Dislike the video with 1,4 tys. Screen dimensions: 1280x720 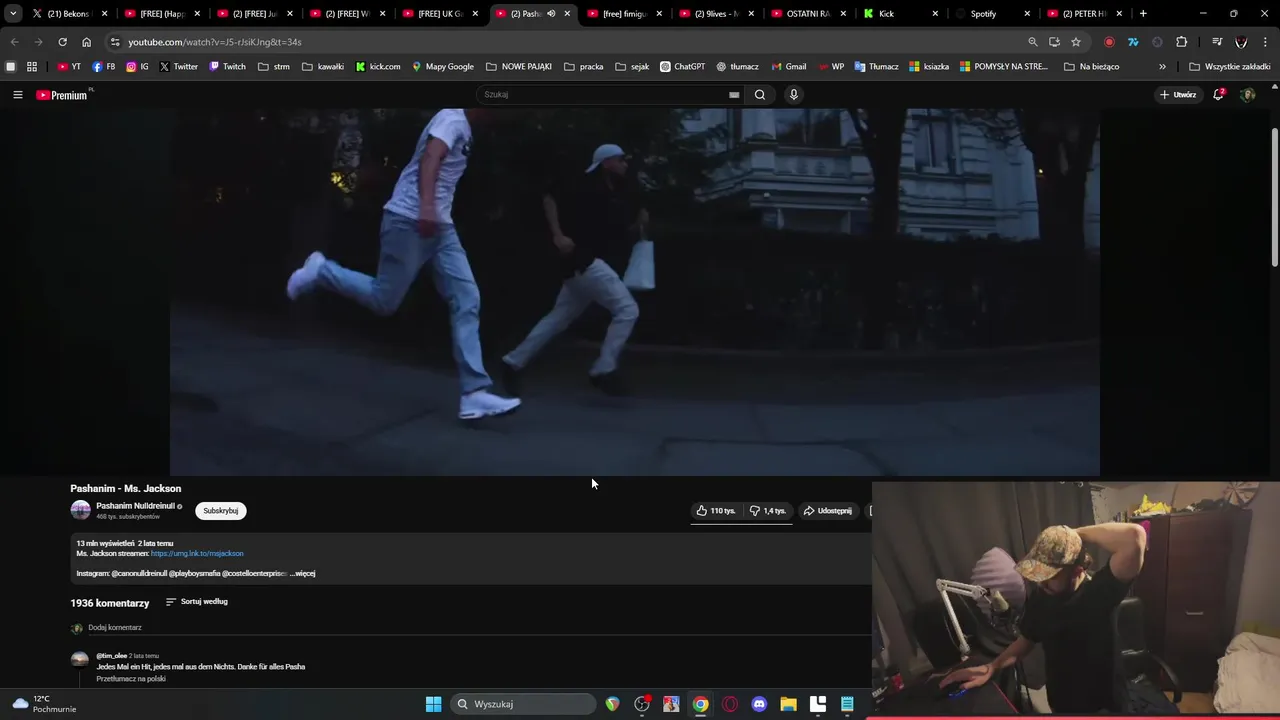click(x=768, y=511)
